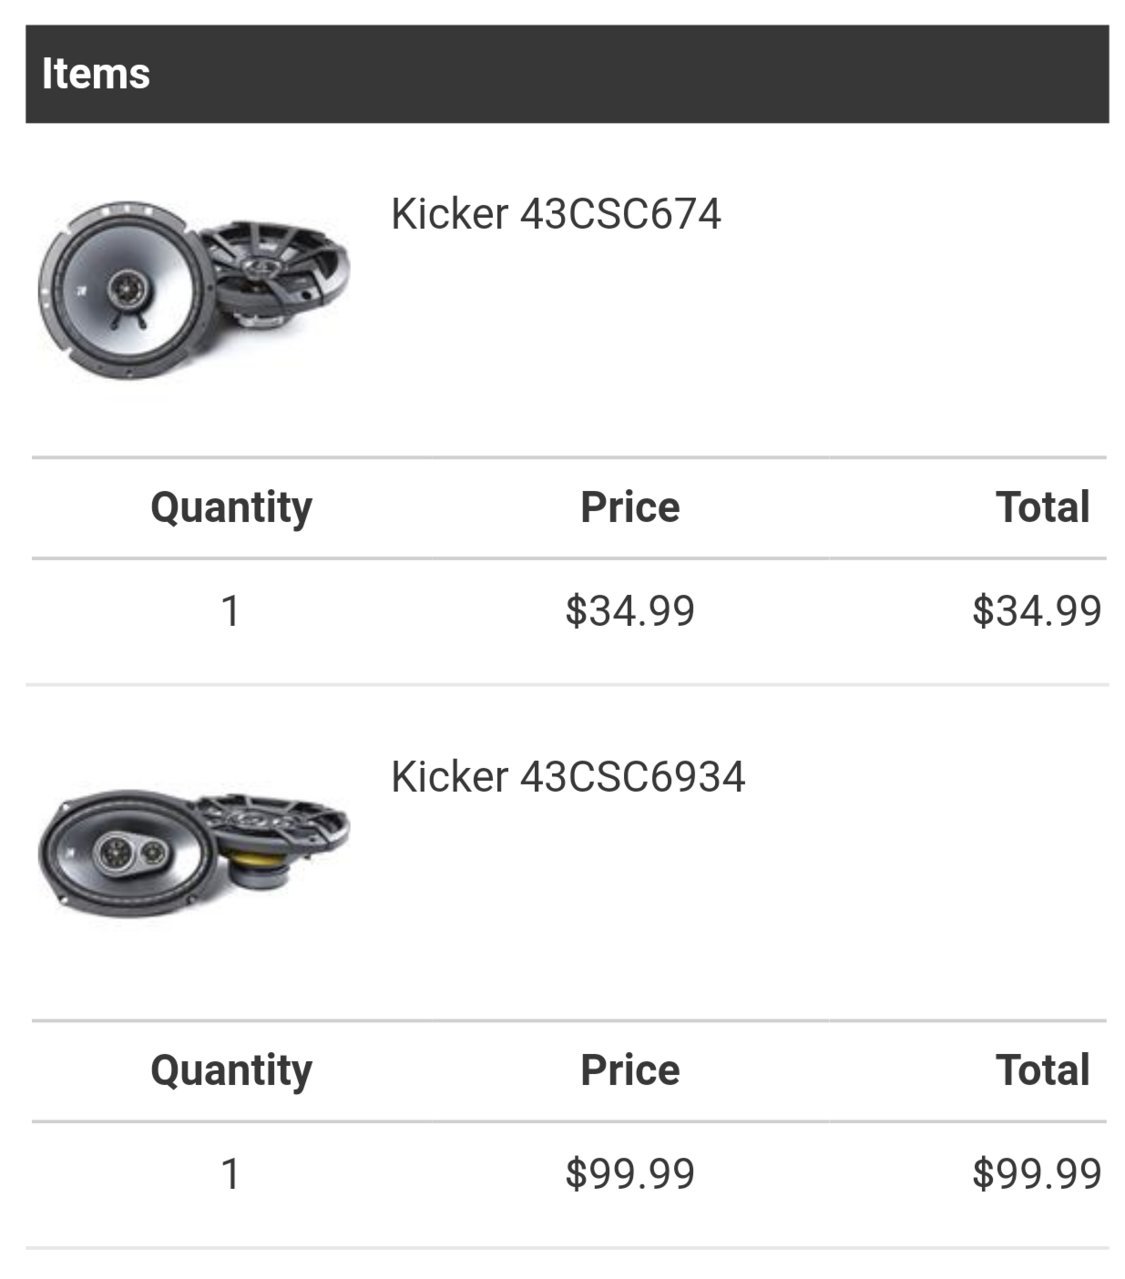Click Quantity header under Kicker 43CSC6934
The image size is (1125, 1279).
[231, 1070]
